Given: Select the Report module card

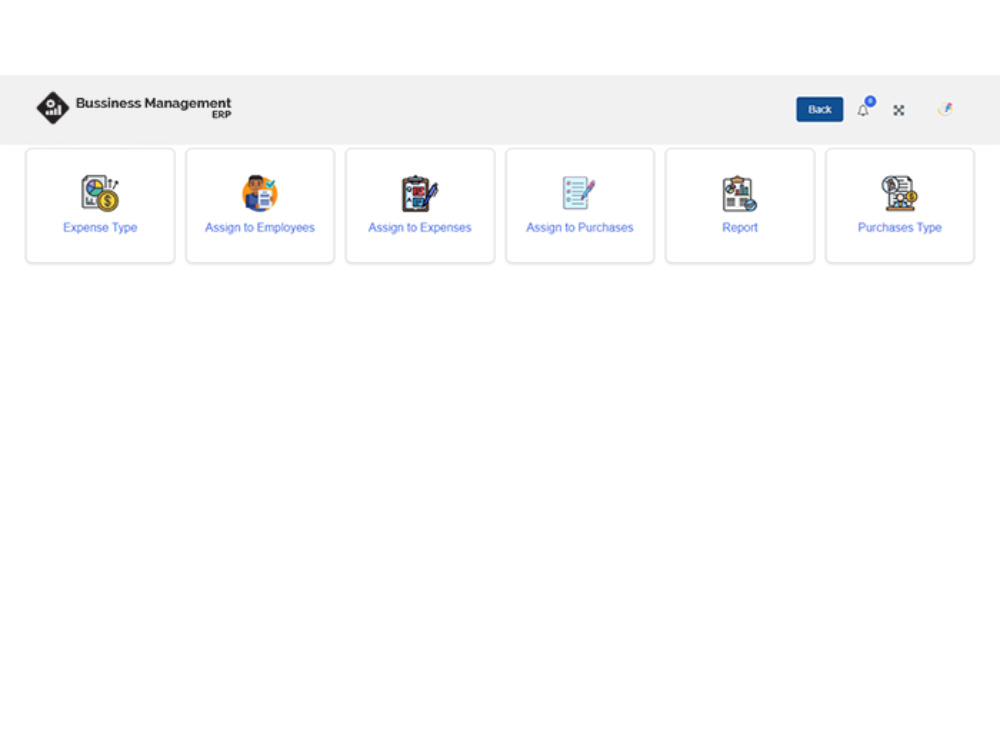Looking at the screenshot, I should point(740,205).
